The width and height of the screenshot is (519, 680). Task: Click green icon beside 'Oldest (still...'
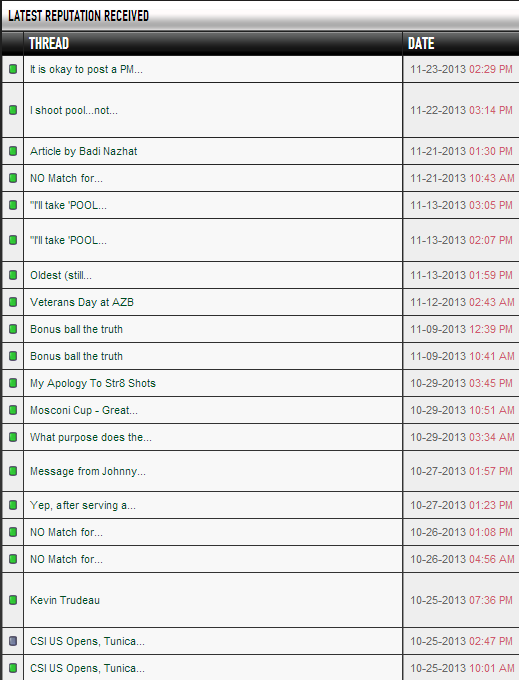click(x=13, y=275)
